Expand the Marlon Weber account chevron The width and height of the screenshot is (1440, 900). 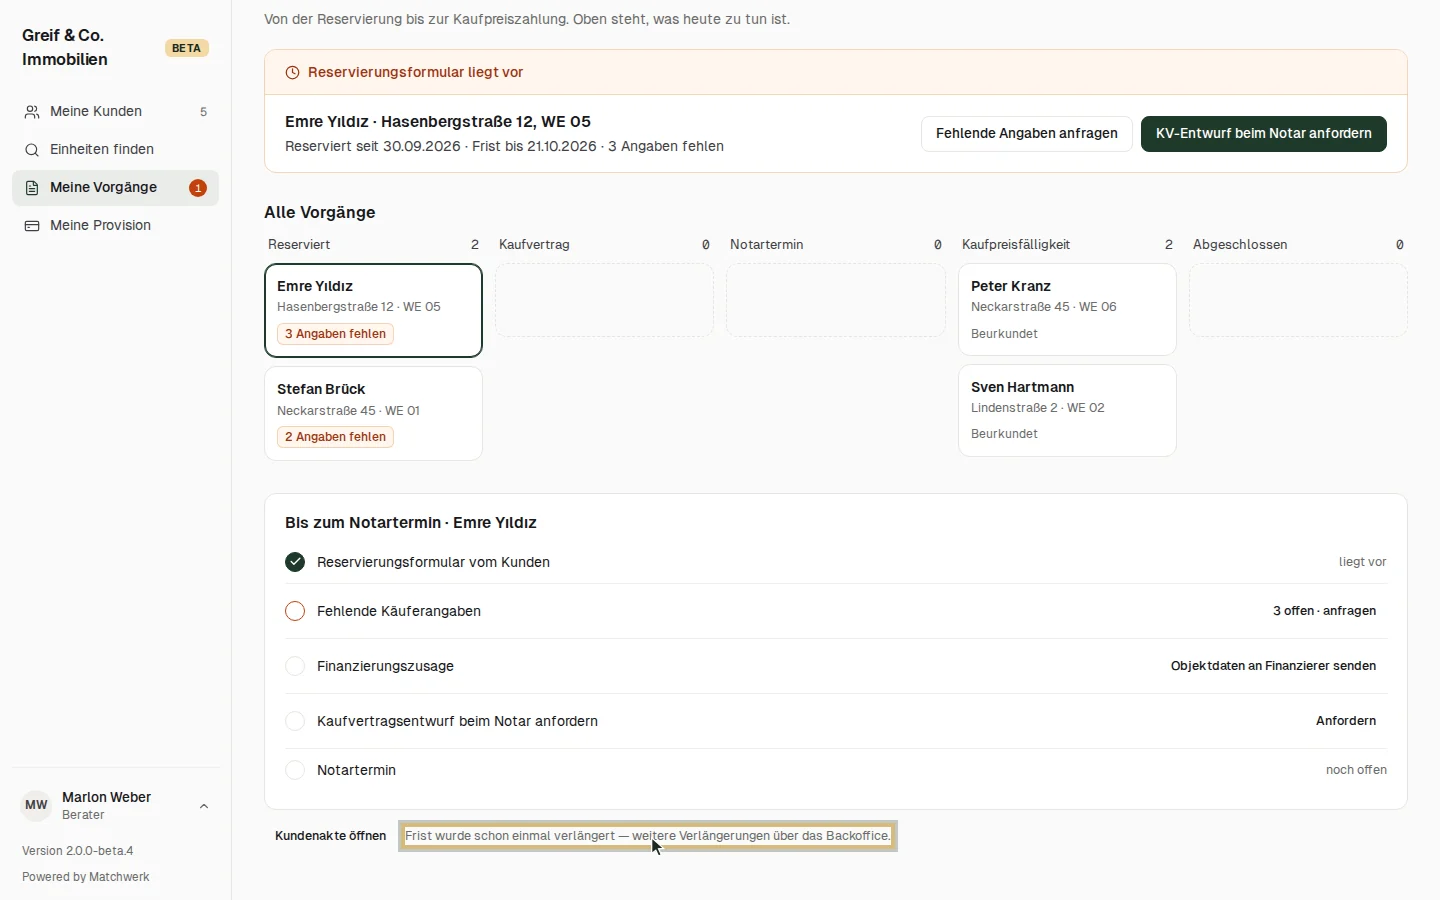pos(204,806)
